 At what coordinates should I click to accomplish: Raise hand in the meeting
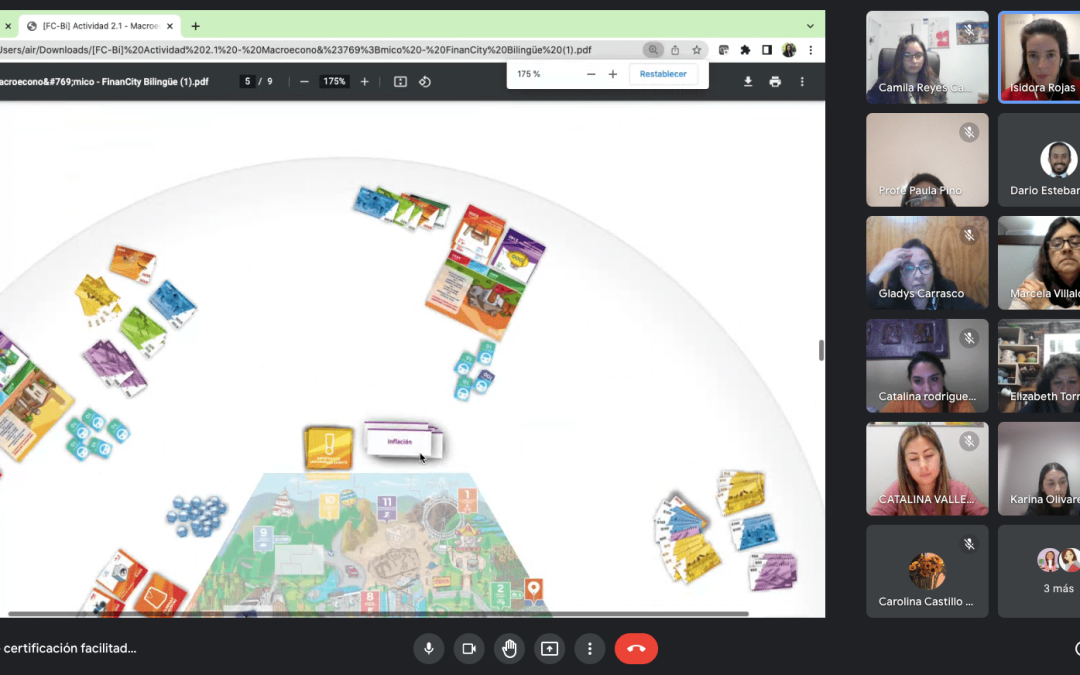tap(510, 649)
